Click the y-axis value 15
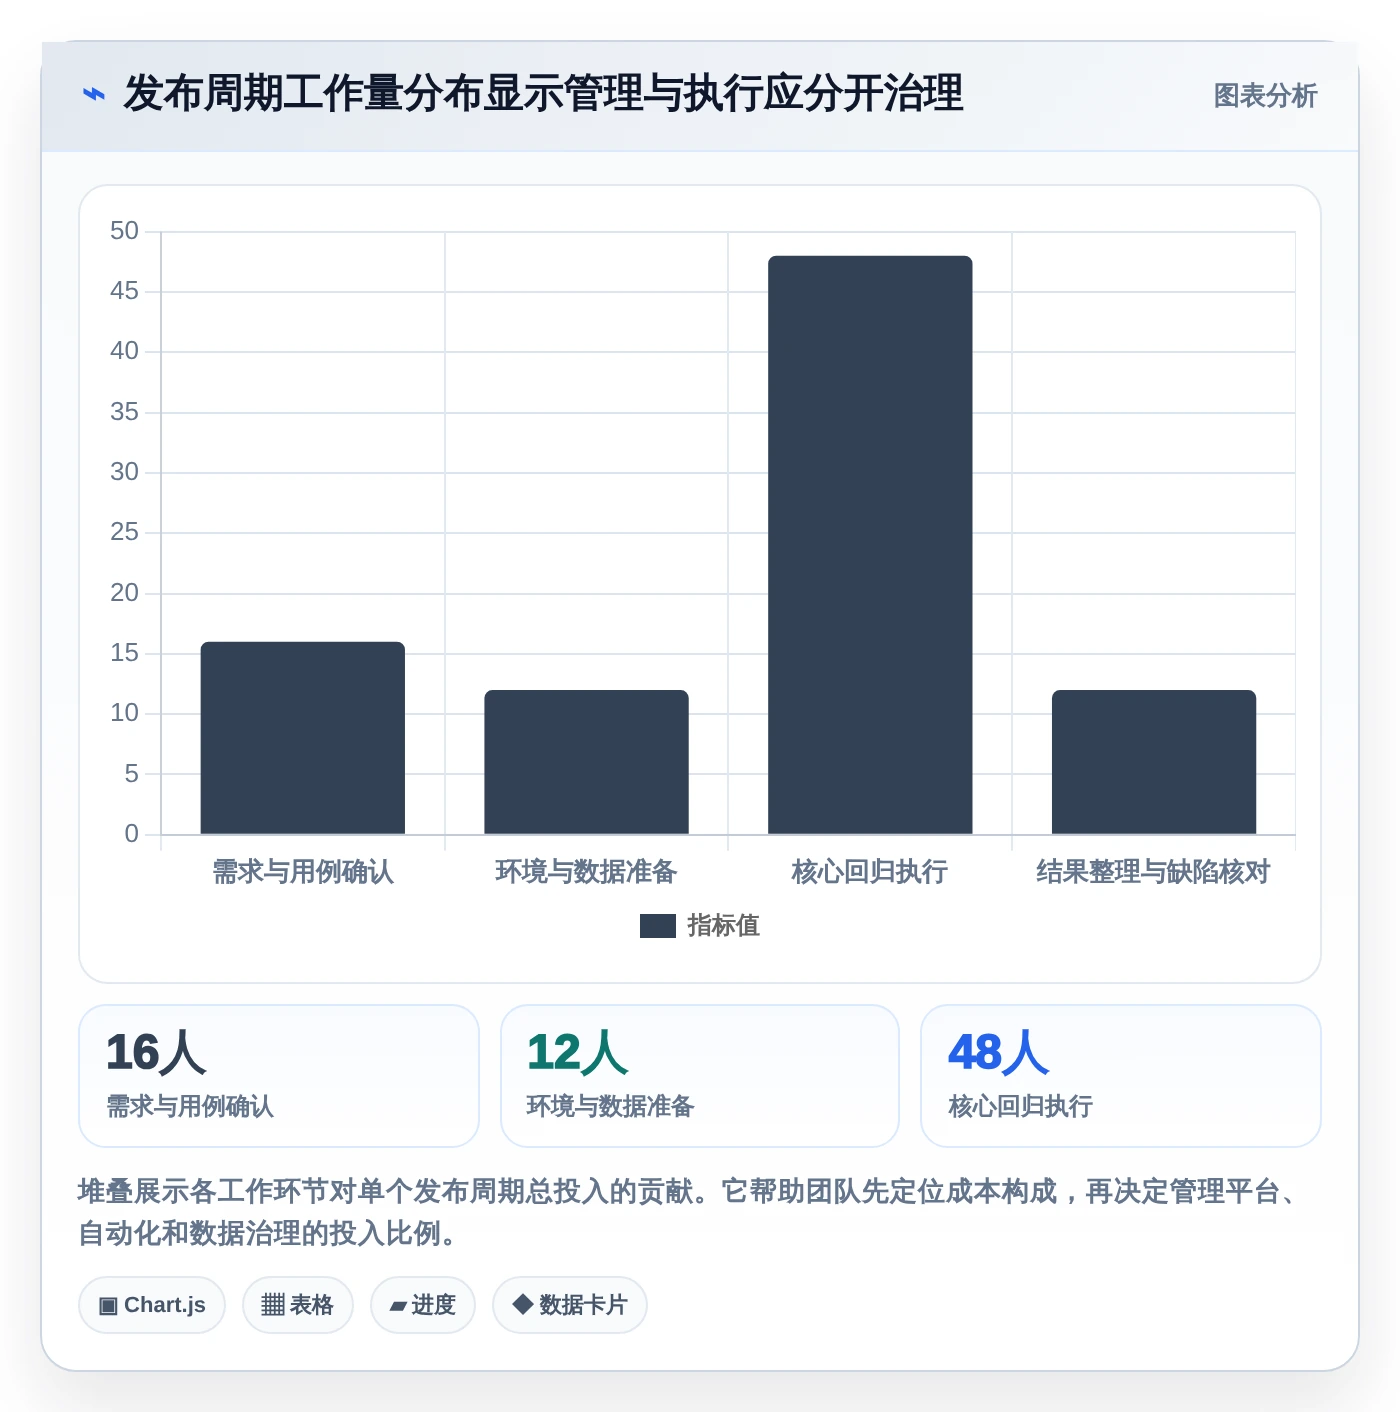Viewport: 1400px width, 1412px height. 125,653
